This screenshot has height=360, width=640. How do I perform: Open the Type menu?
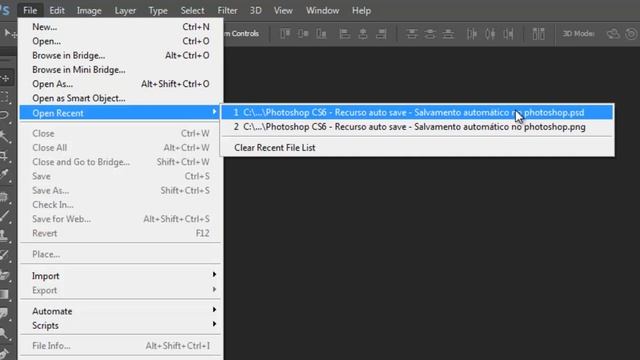click(158, 11)
